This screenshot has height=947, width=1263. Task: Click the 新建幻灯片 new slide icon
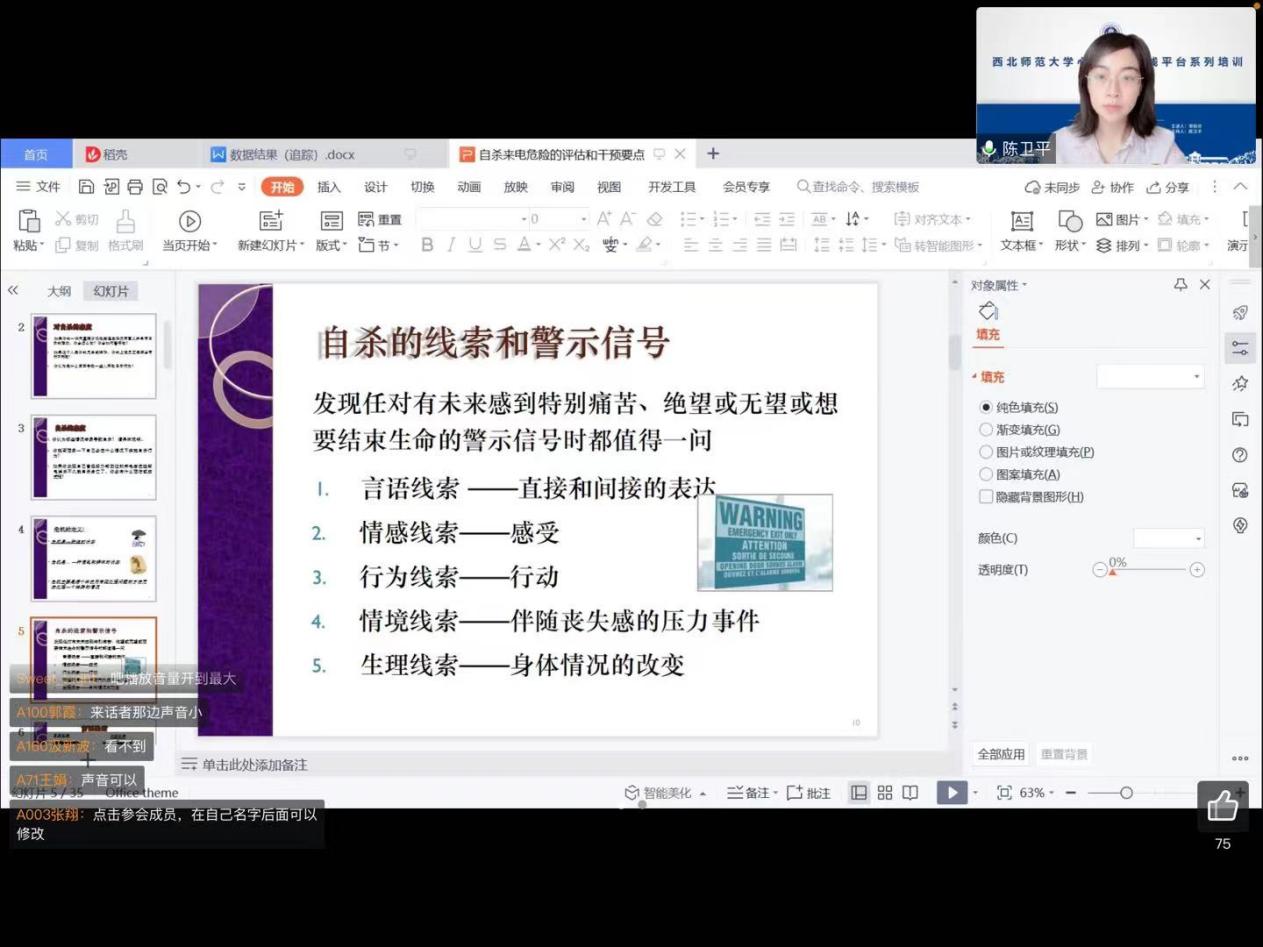pos(270,221)
